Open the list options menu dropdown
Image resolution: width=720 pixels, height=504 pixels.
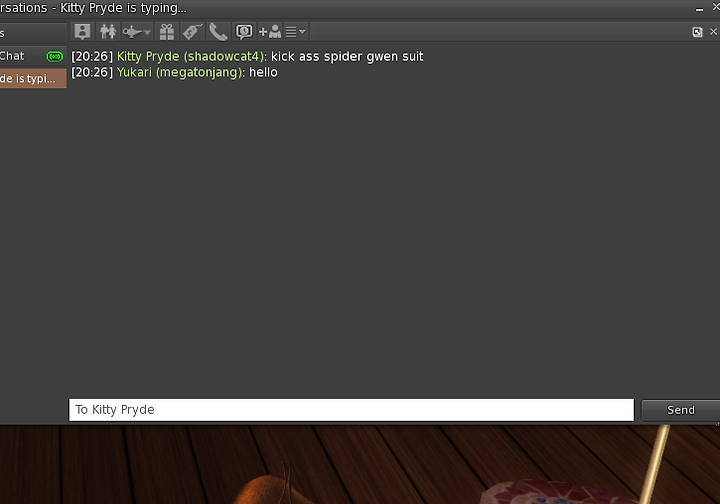click(x=296, y=32)
